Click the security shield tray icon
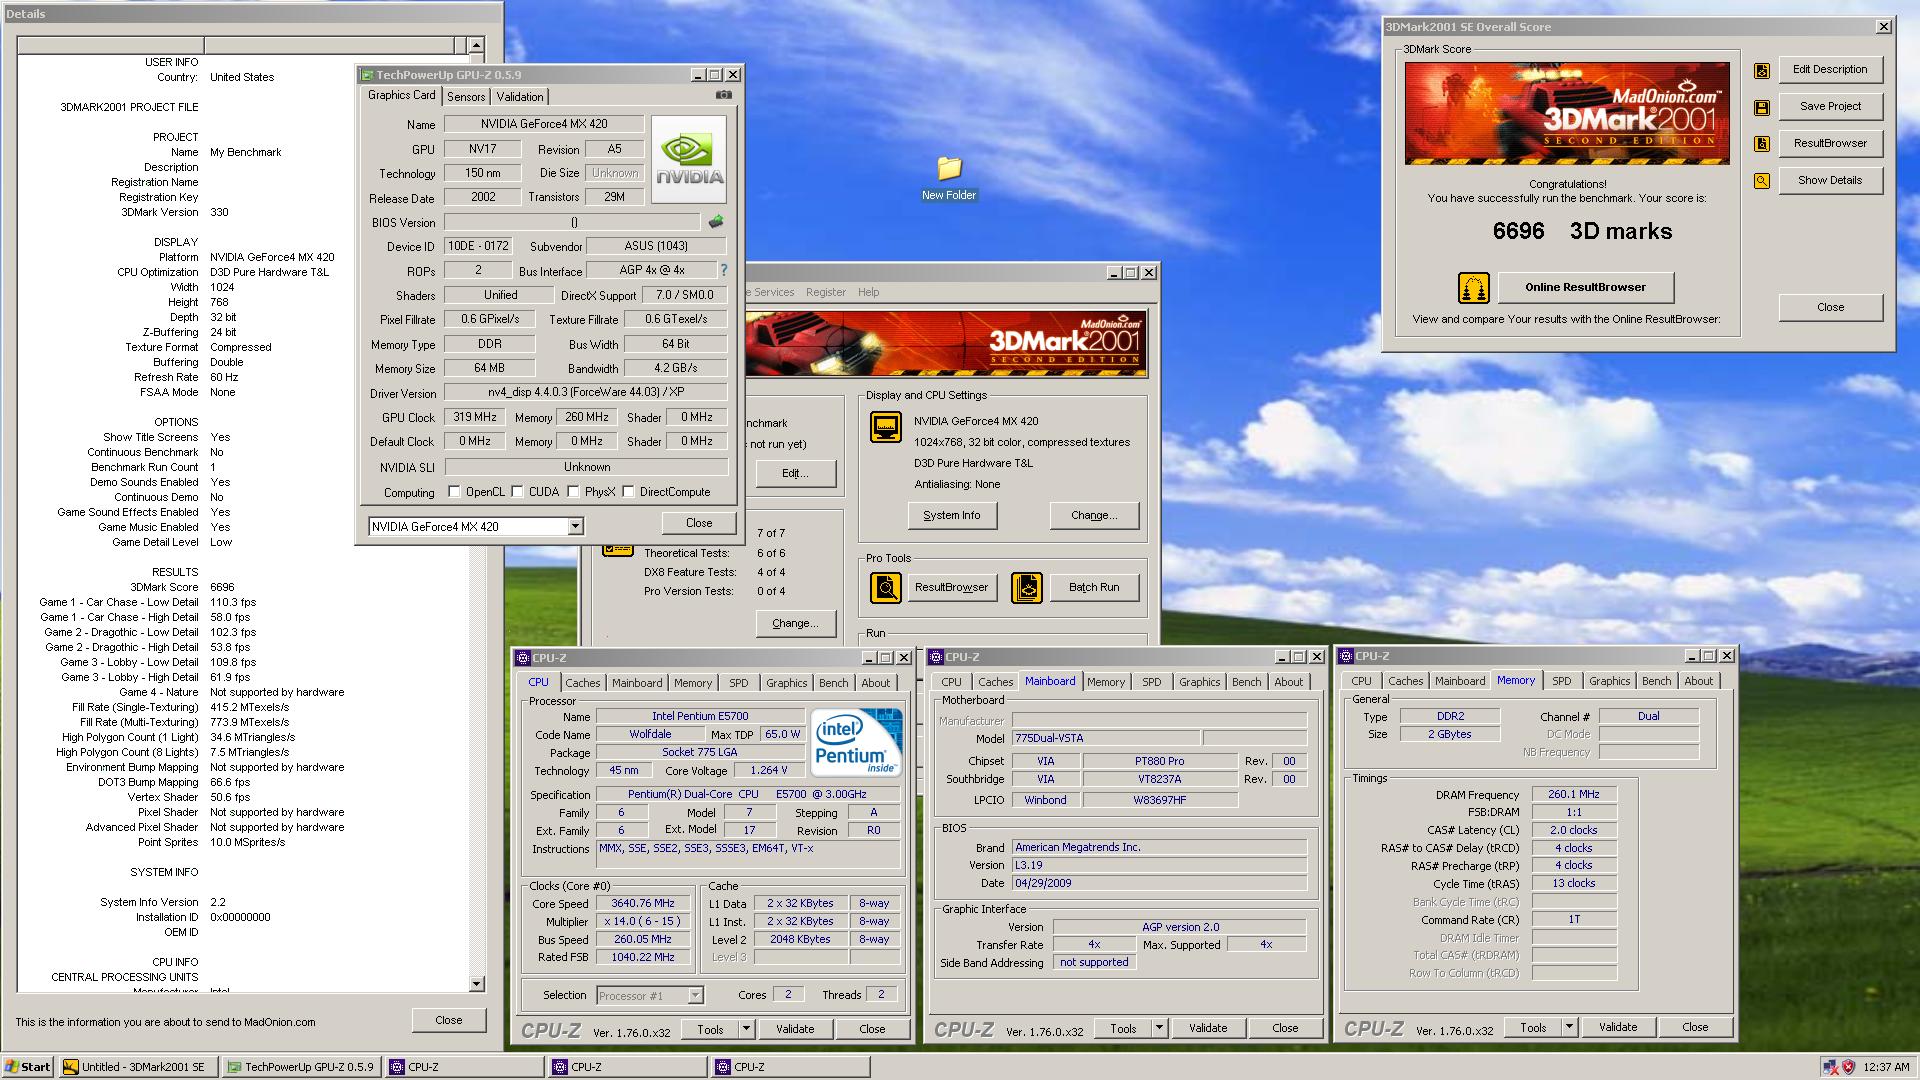1920x1080 pixels. (x=1848, y=1067)
